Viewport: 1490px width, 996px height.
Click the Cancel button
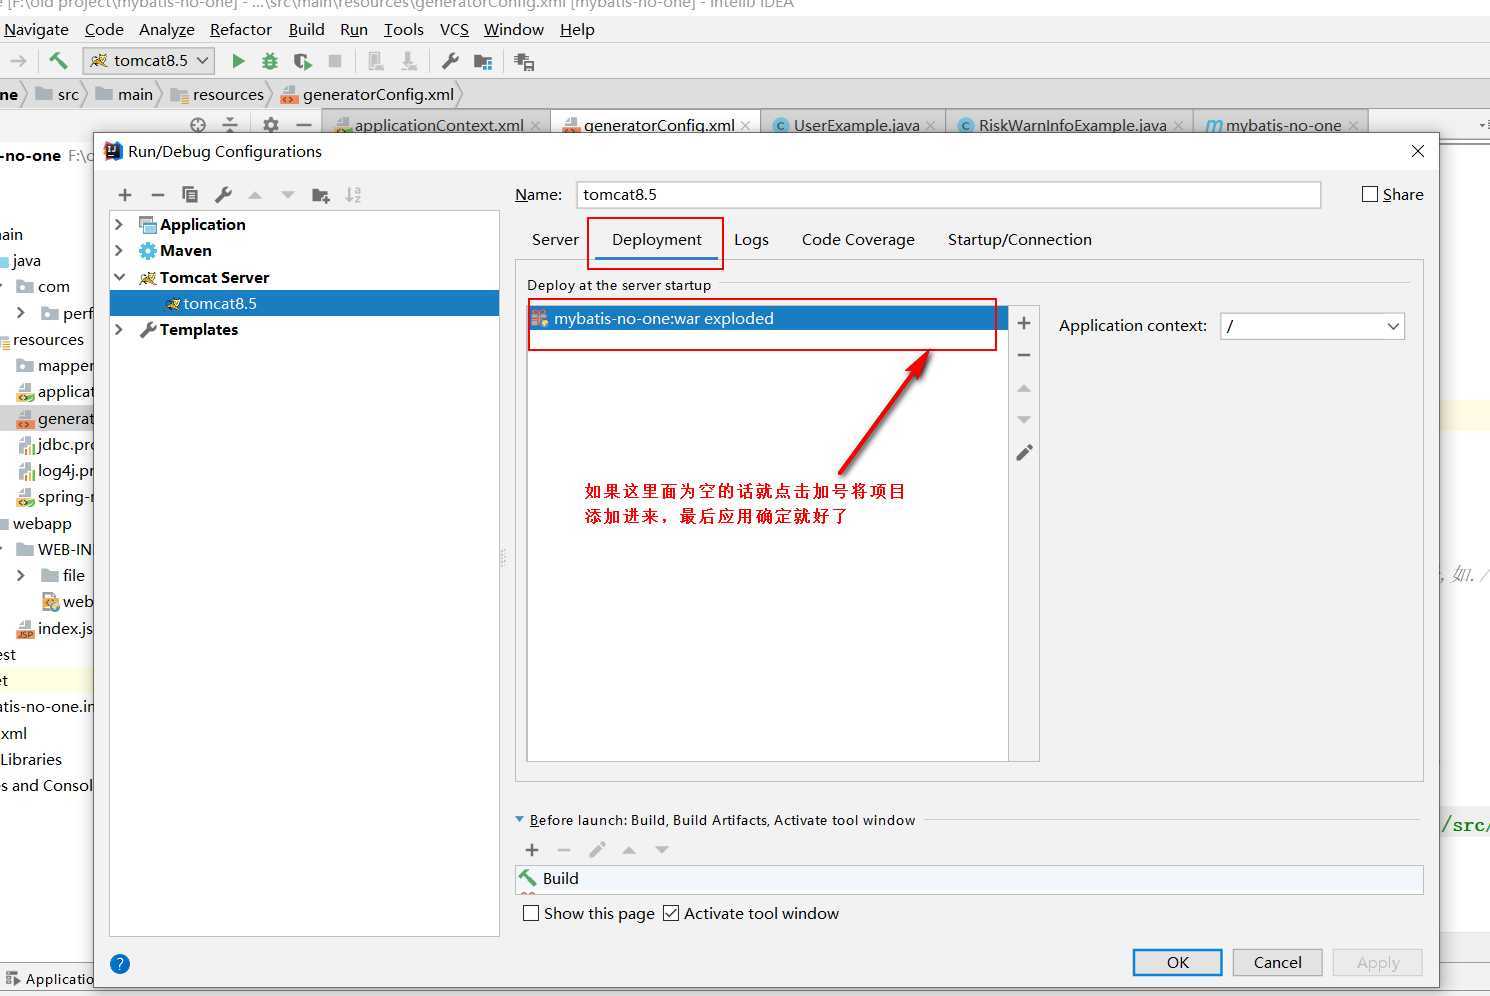pyautogui.click(x=1277, y=962)
